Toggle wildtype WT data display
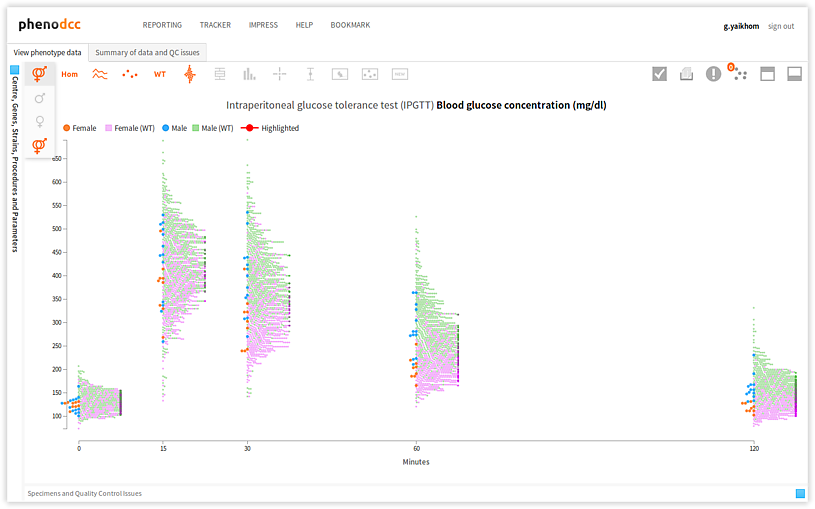This screenshot has height=509, width=815. click(x=159, y=74)
